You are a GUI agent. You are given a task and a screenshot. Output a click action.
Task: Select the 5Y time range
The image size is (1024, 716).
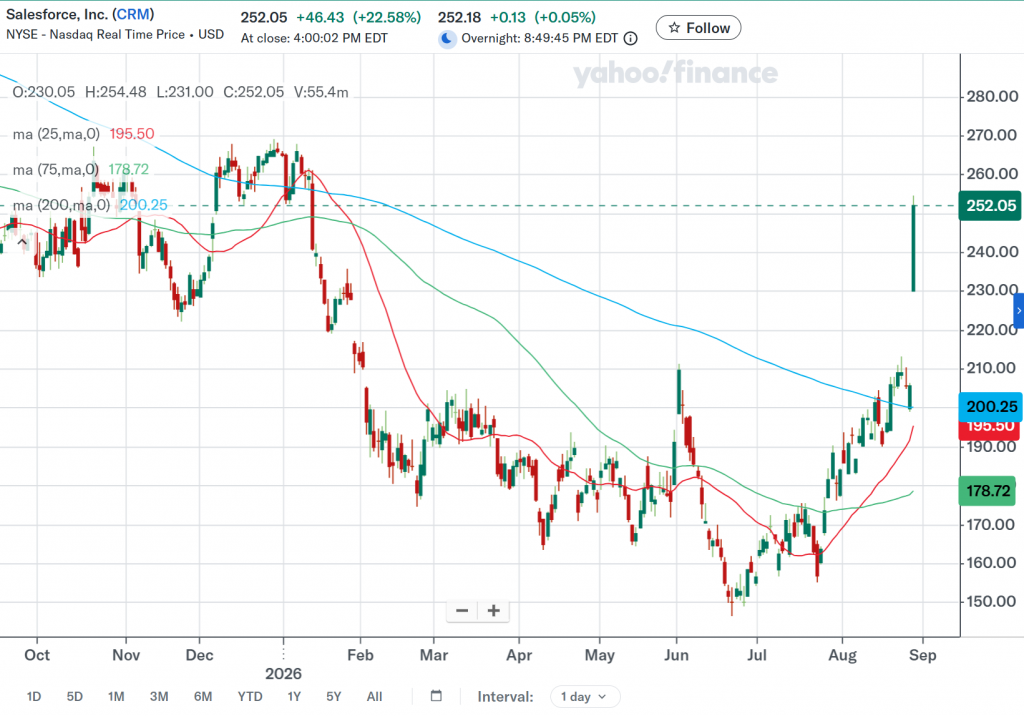point(334,697)
